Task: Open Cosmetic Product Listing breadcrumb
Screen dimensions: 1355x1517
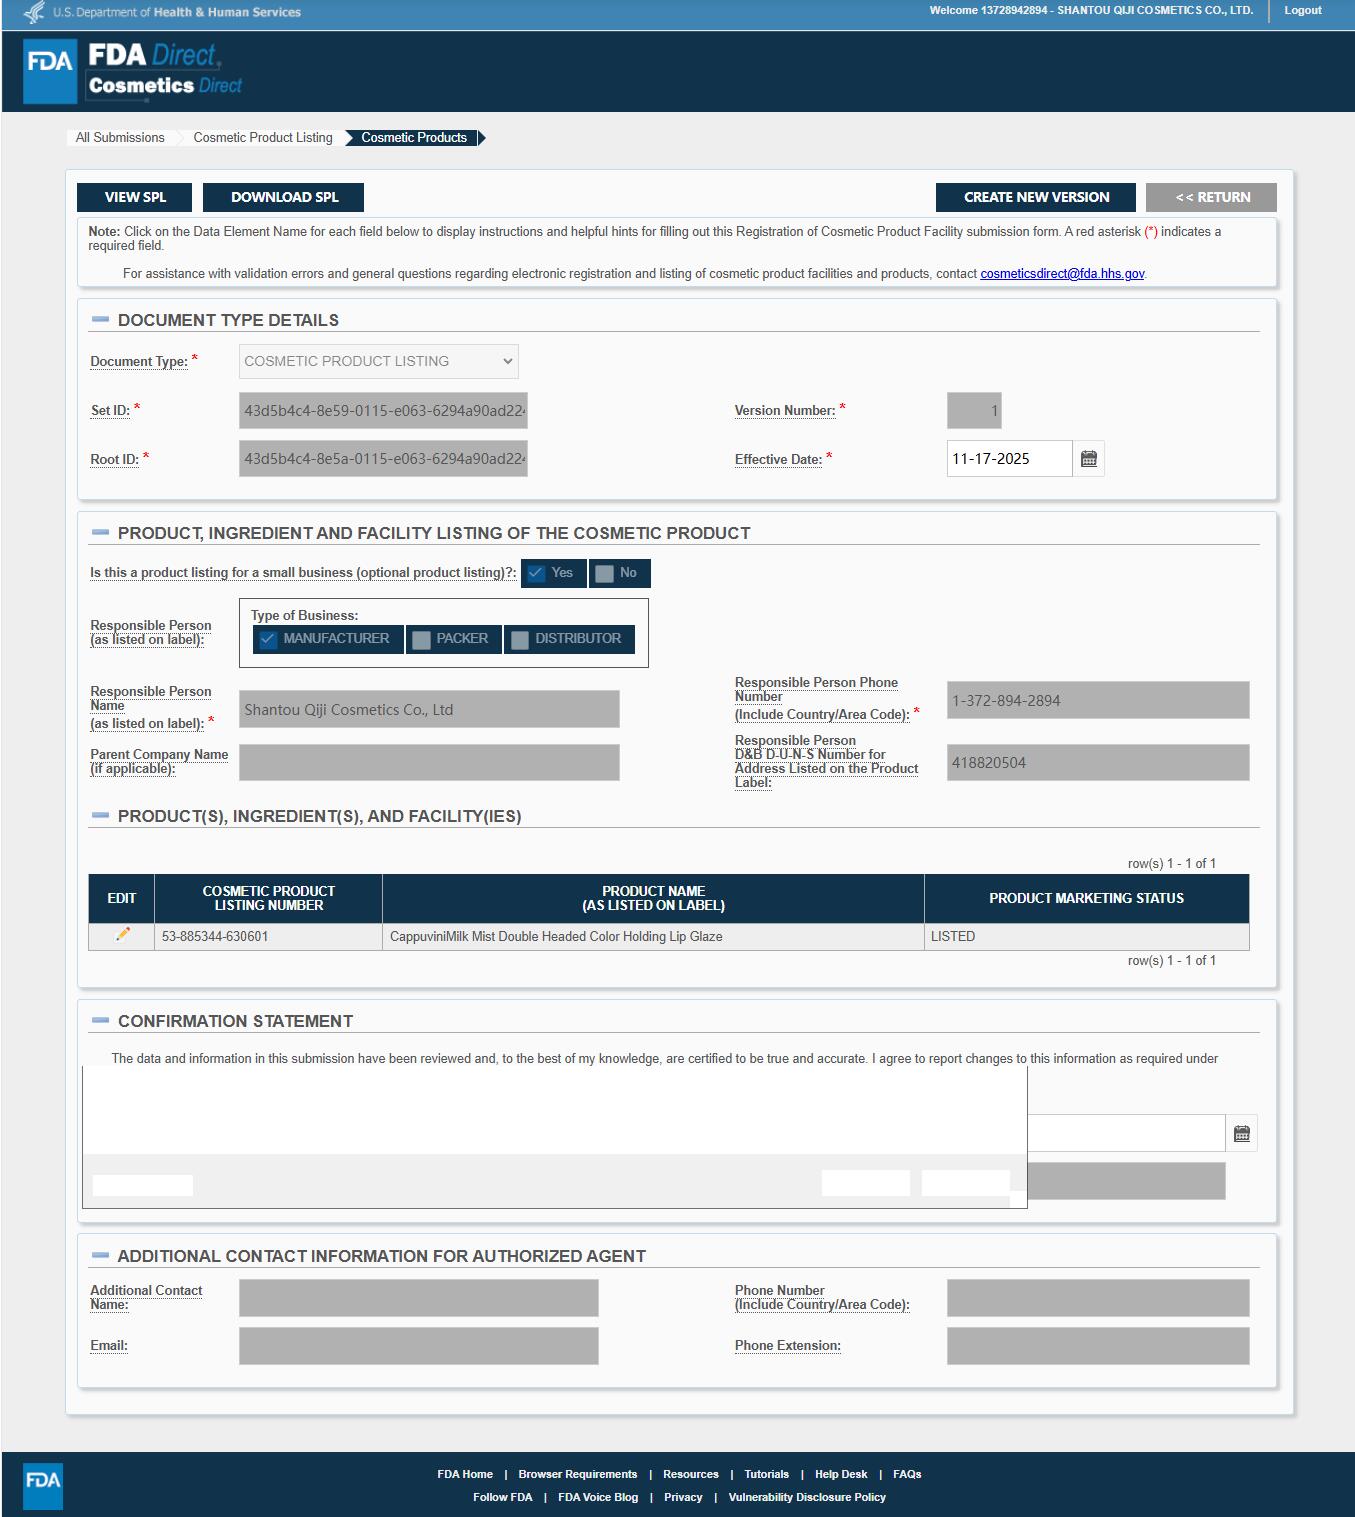Action: point(263,138)
